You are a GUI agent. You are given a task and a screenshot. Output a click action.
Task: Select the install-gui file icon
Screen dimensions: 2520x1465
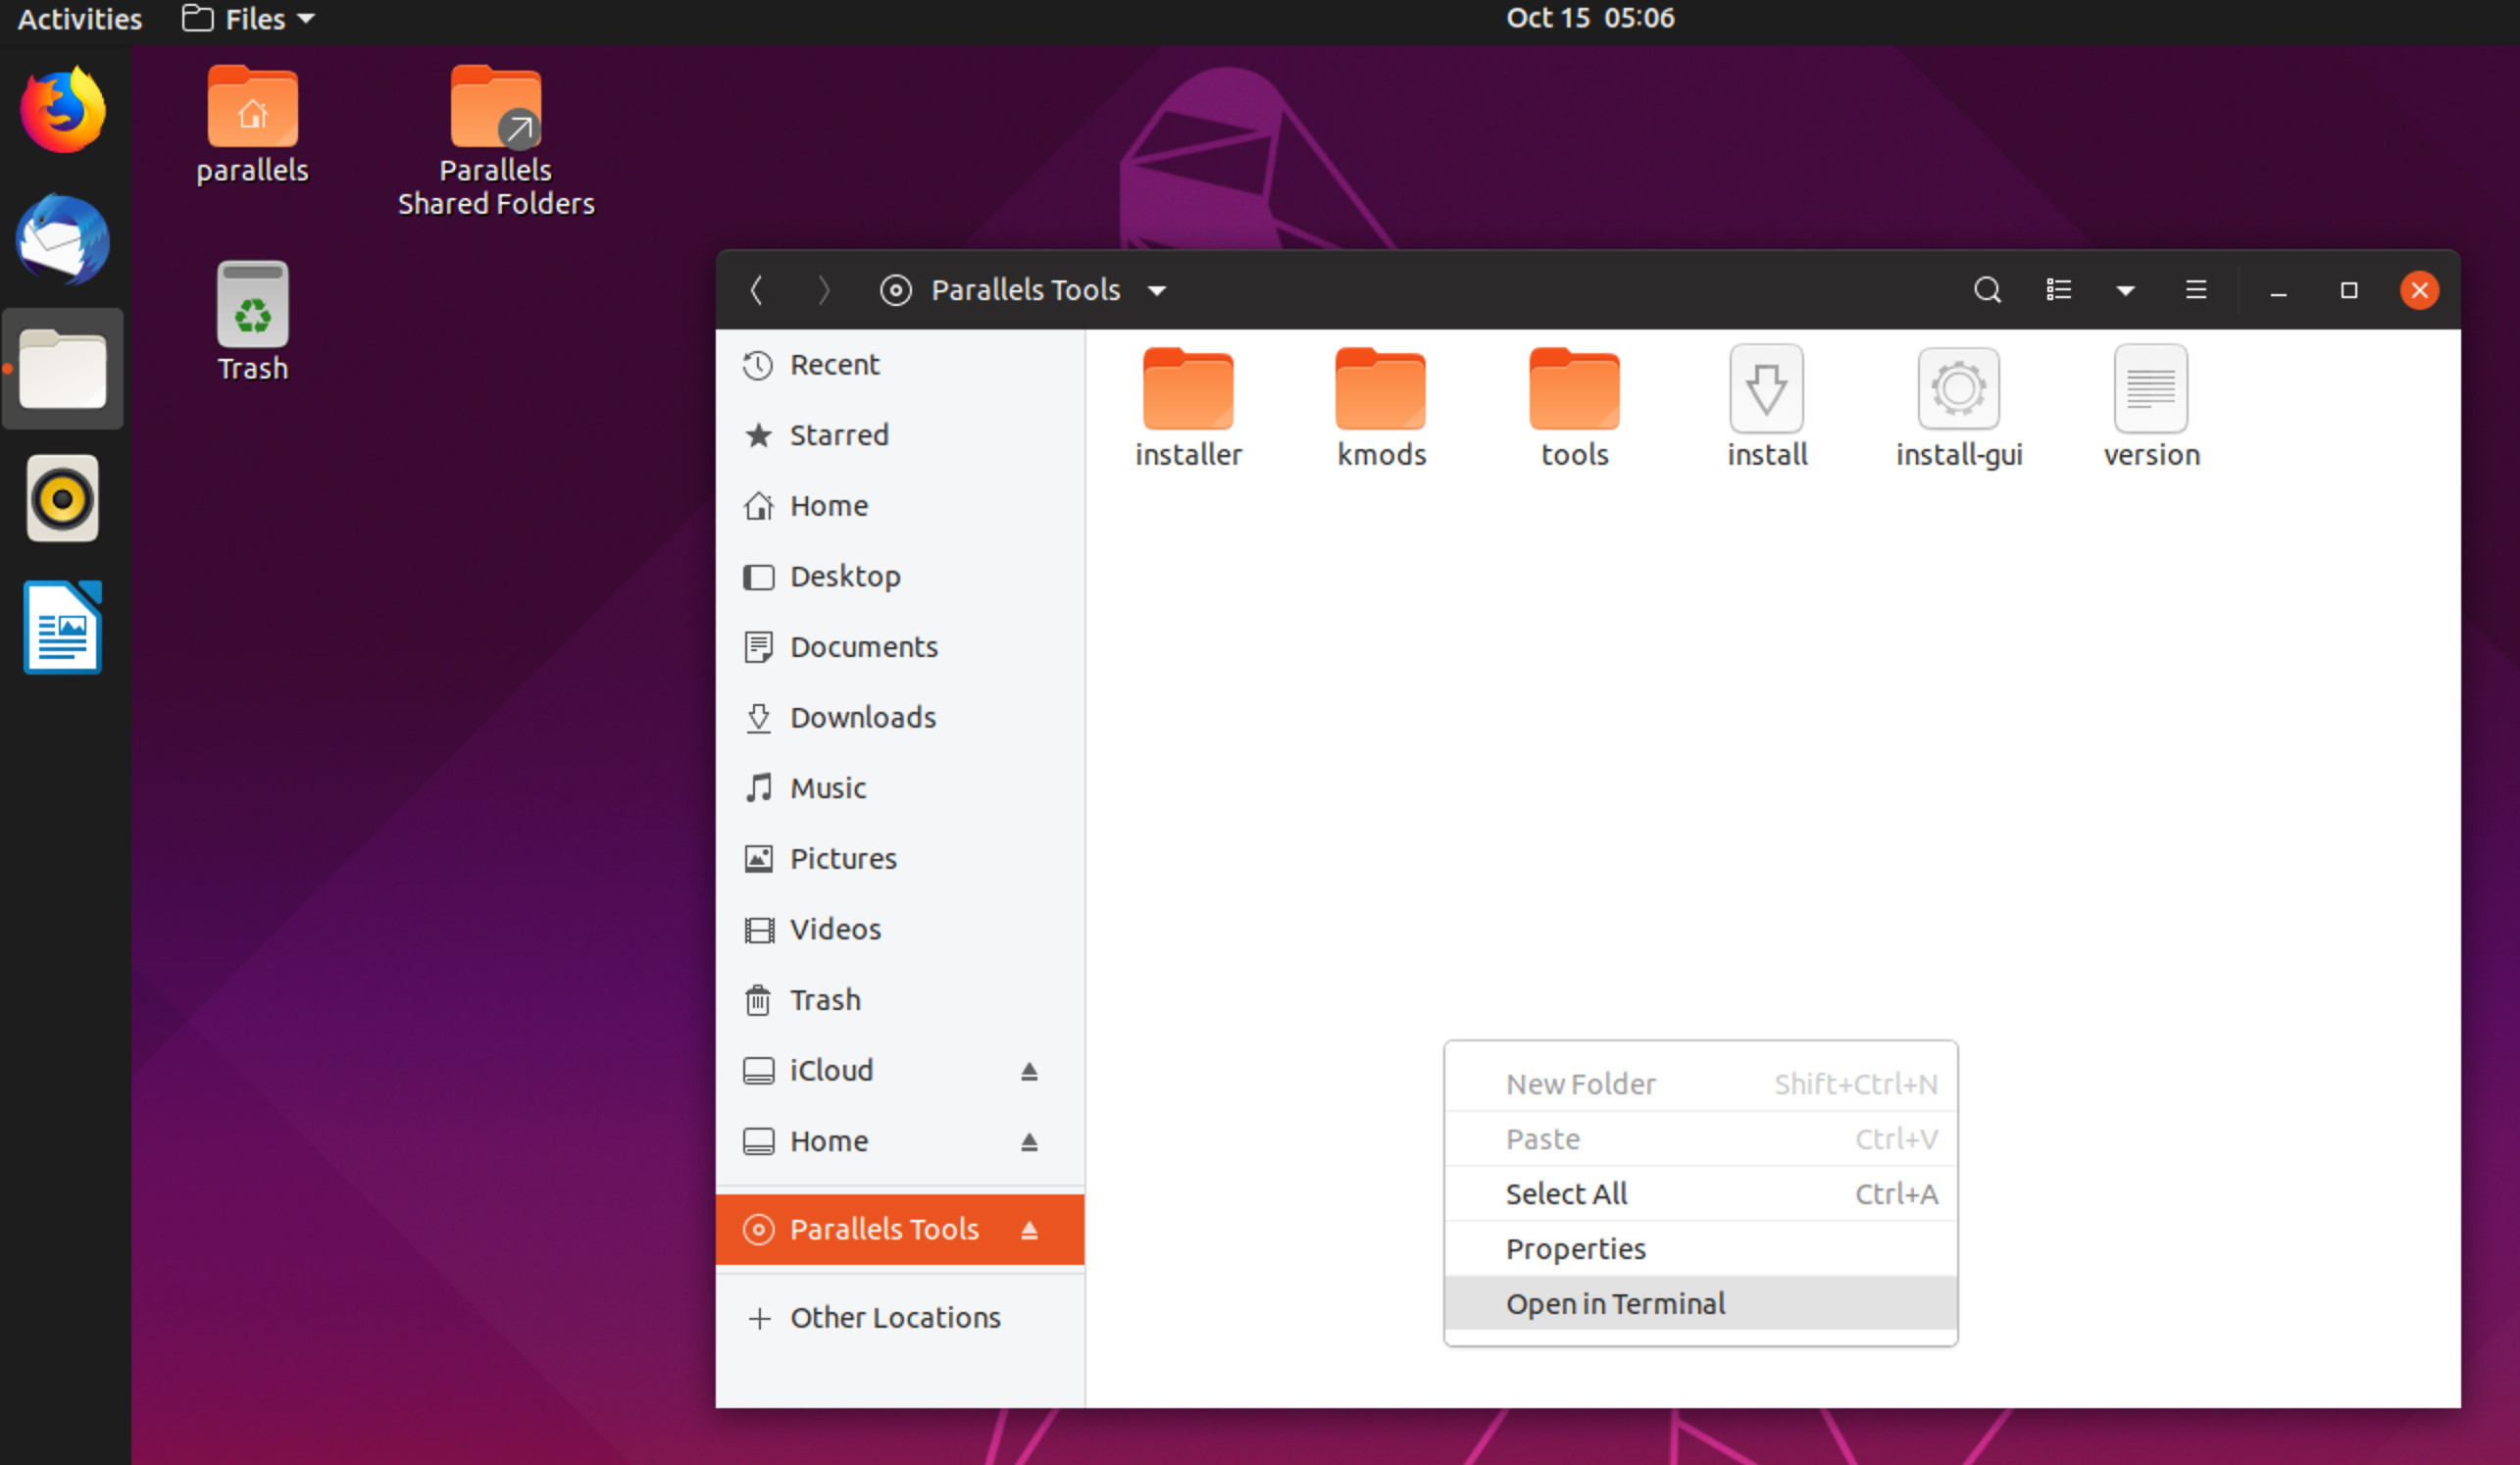click(x=1958, y=390)
